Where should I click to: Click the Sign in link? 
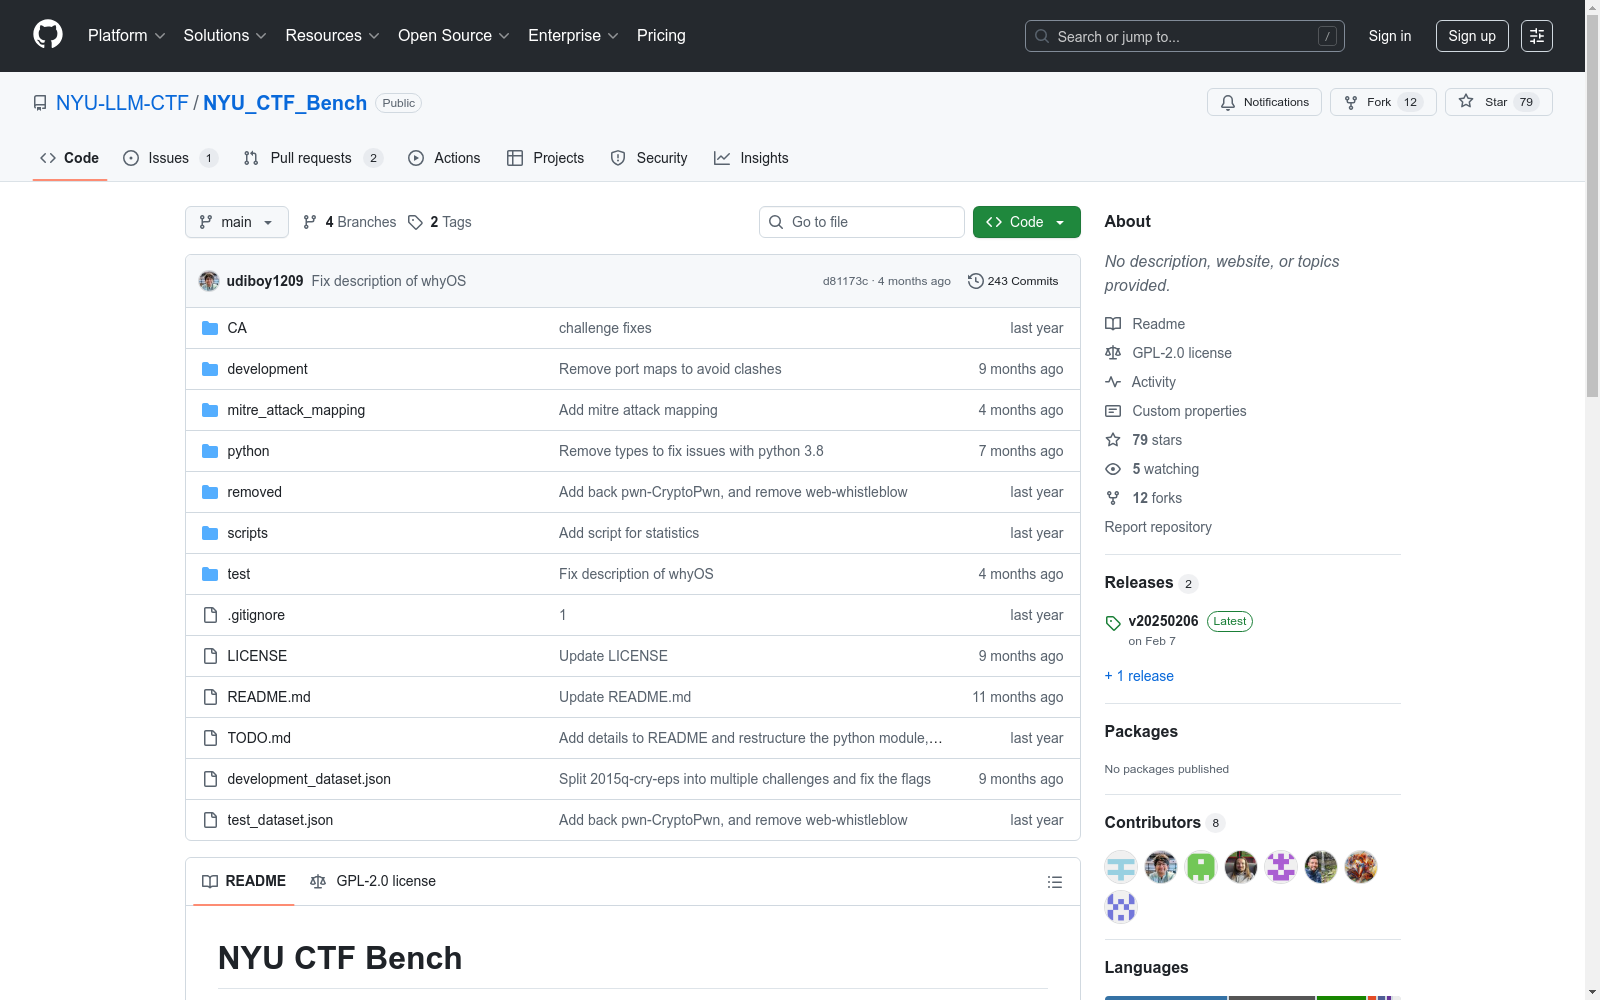pyautogui.click(x=1390, y=36)
